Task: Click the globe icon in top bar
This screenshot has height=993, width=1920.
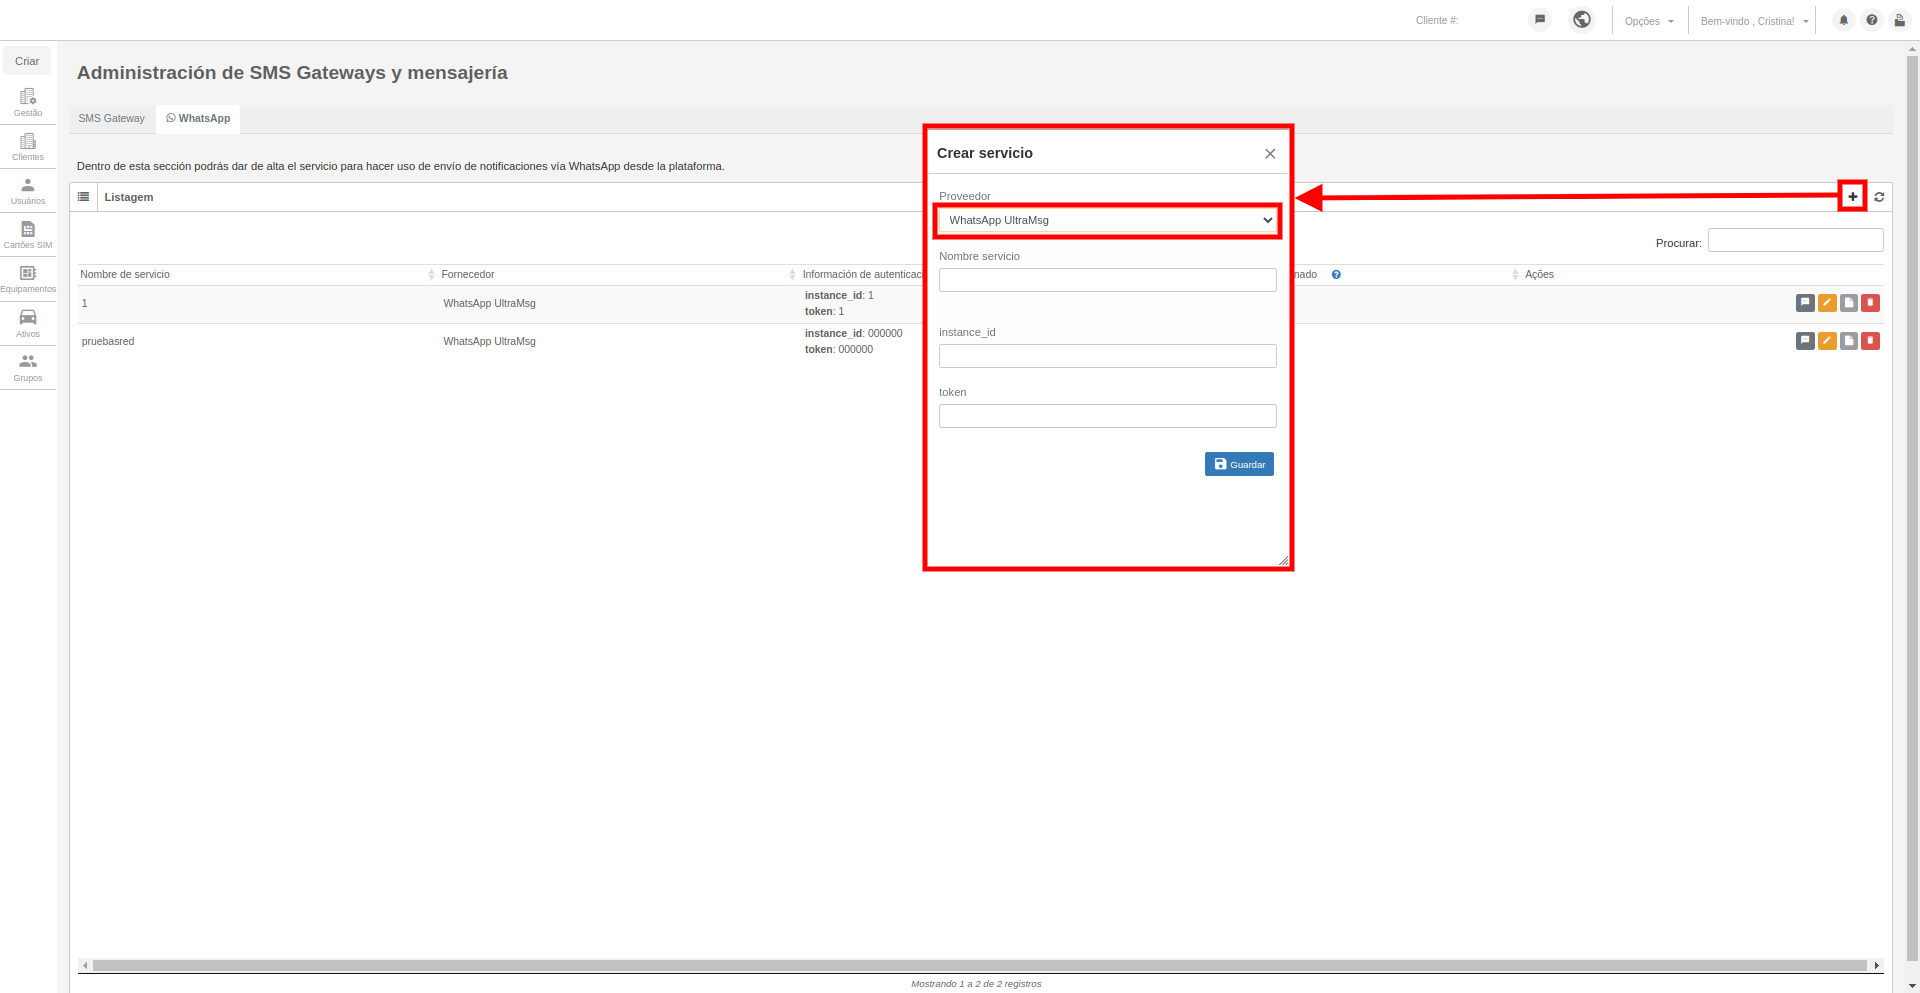Action: point(1582,19)
